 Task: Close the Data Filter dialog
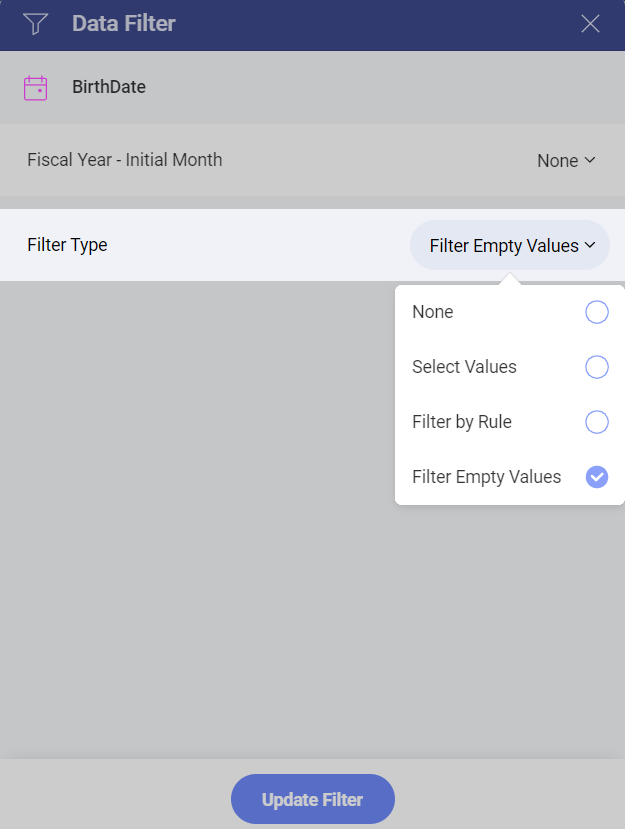590,24
